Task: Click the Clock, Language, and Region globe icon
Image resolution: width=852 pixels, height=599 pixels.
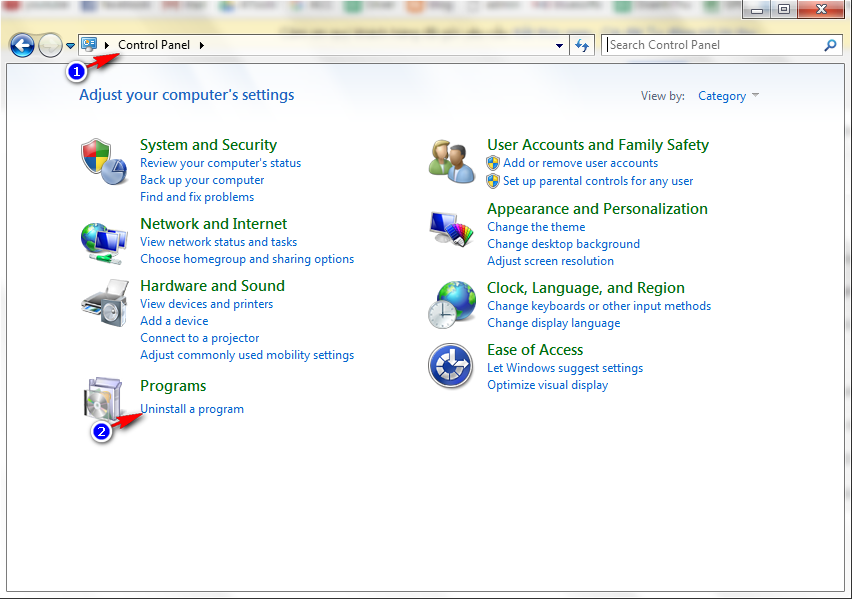Action: tap(451, 305)
